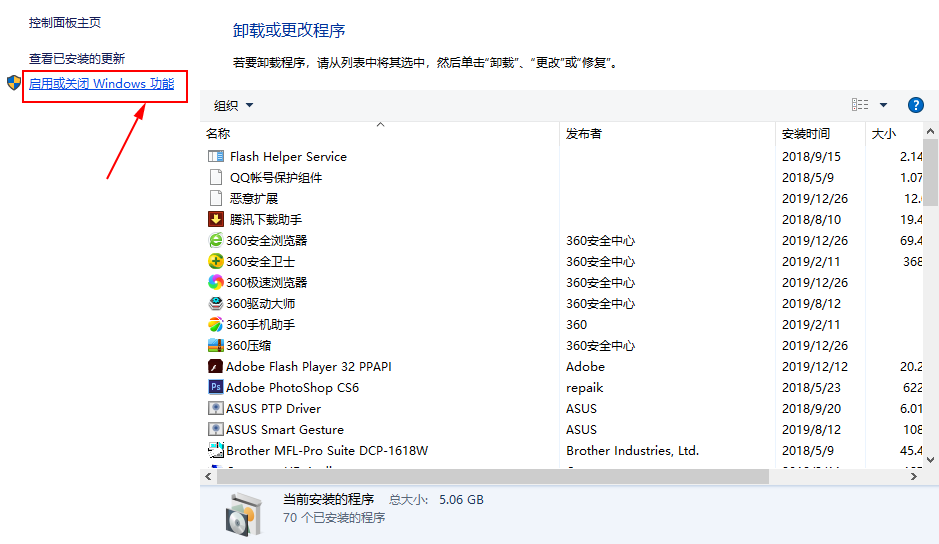Select the QQ帐号保护组件 entry name

click(x=276, y=177)
